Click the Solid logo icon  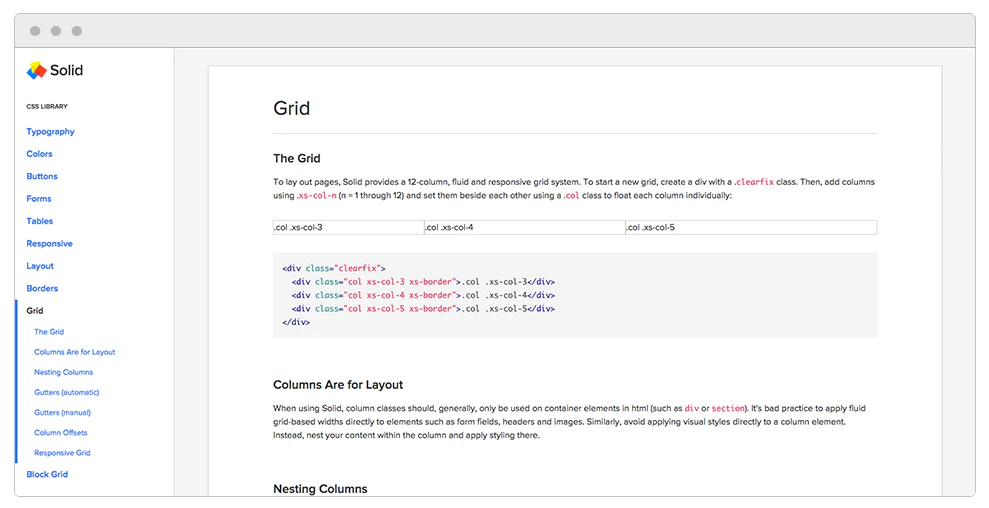coord(36,70)
